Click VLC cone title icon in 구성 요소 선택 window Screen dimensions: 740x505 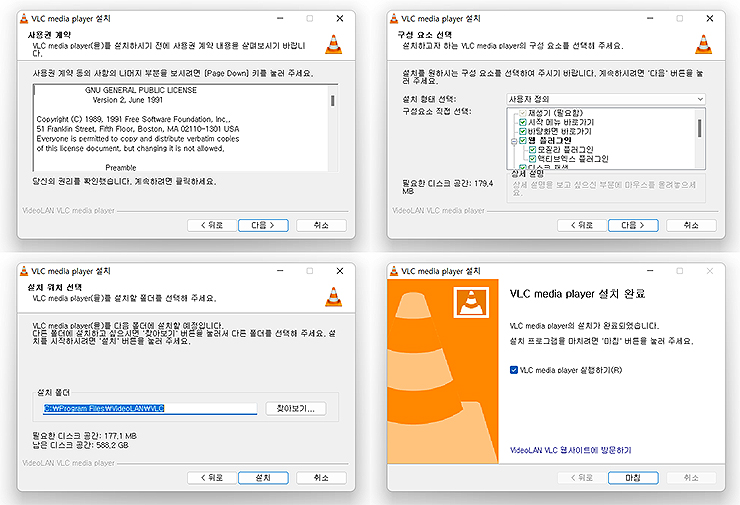point(394,19)
